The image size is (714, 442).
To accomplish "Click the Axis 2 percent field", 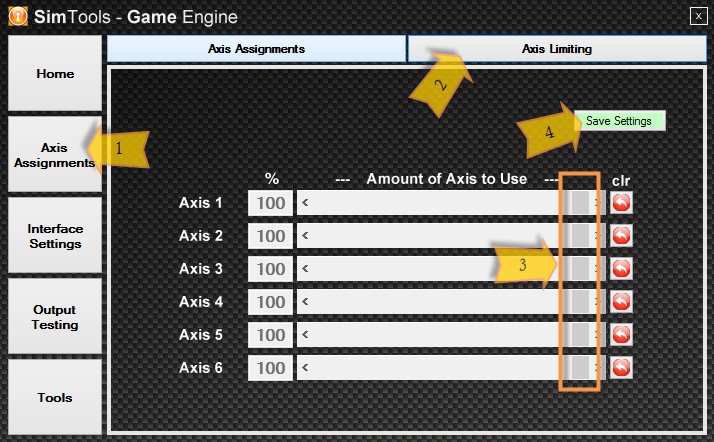I will coord(270,236).
